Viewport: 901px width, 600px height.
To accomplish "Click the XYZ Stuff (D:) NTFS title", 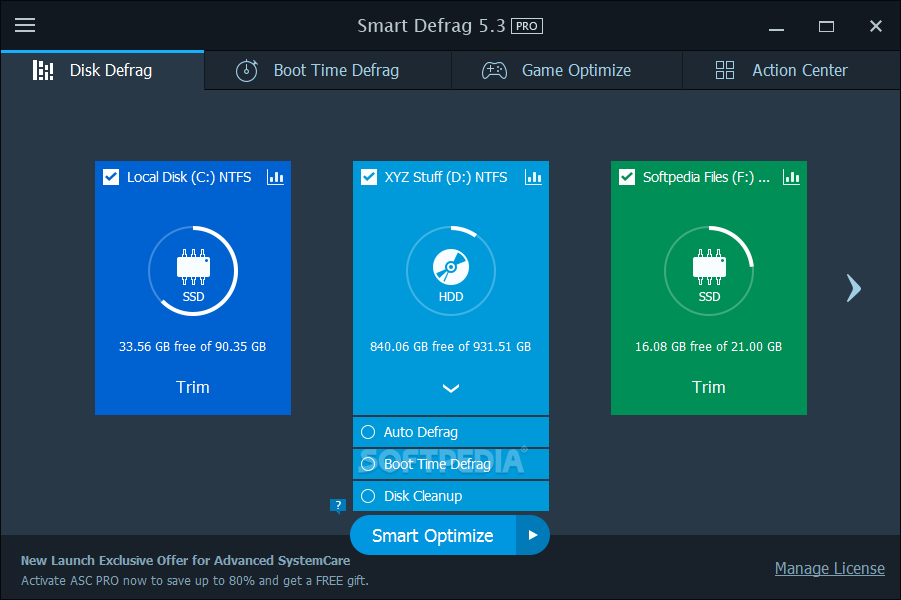I will [446, 177].
